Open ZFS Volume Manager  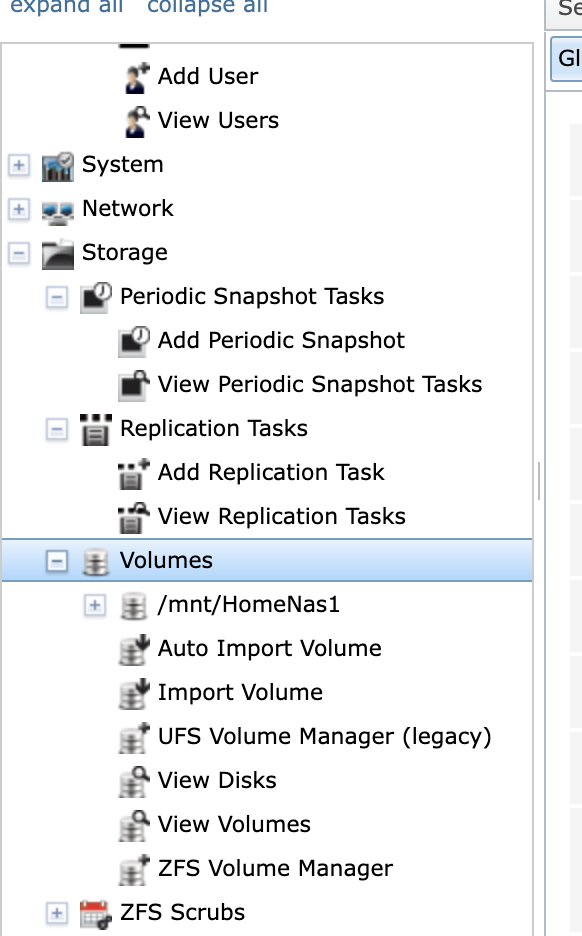275,869
